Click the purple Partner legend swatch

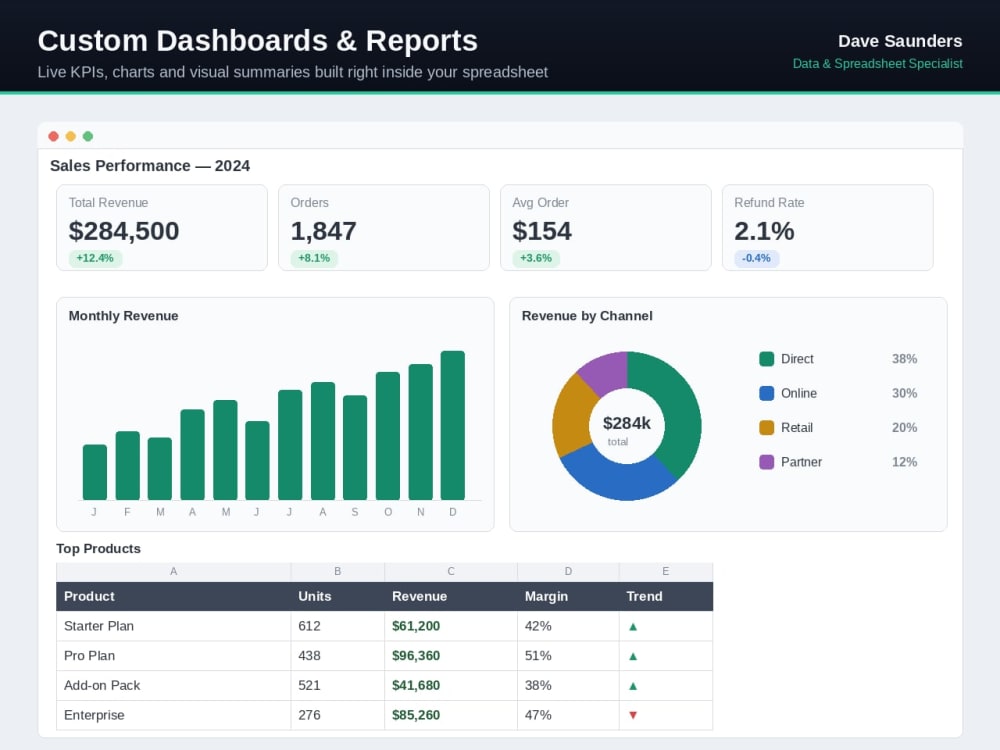click(x=767, y=462)
